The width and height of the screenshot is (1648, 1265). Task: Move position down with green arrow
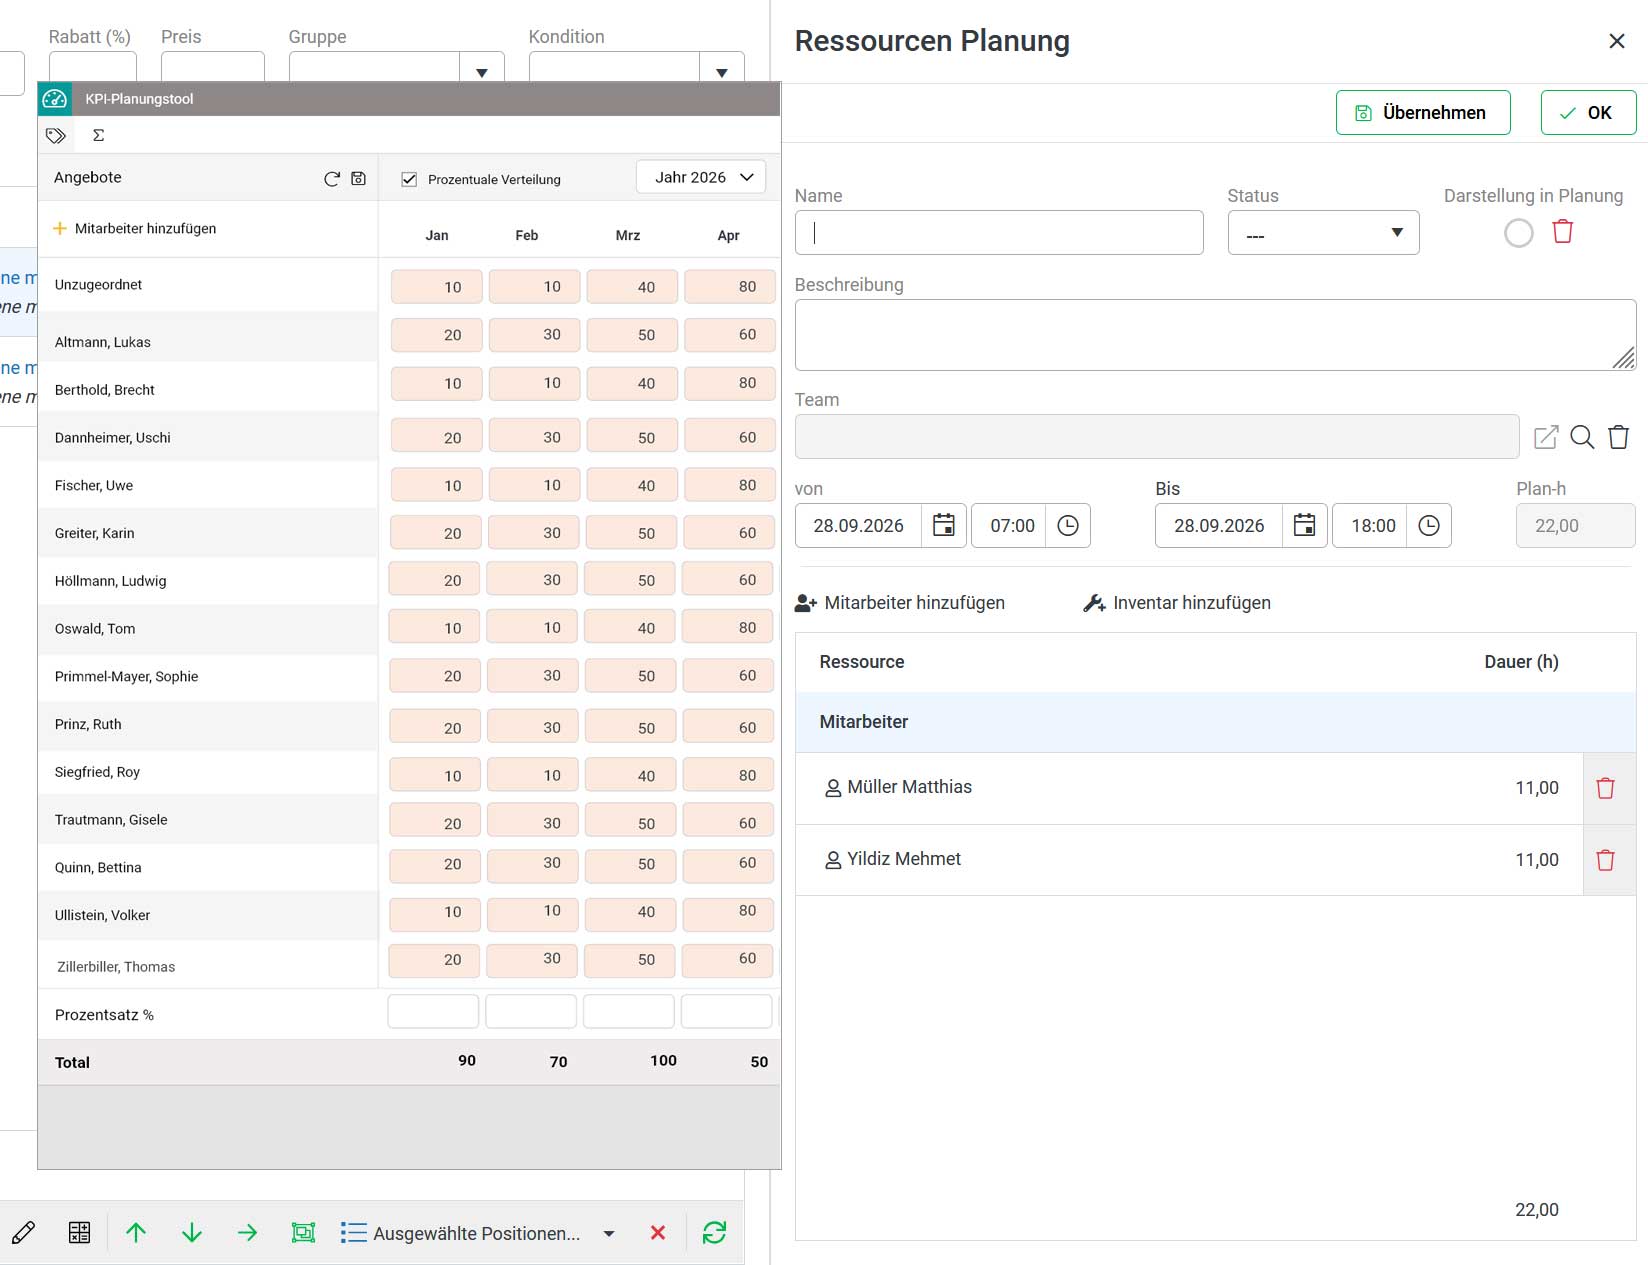[192, 1233]
